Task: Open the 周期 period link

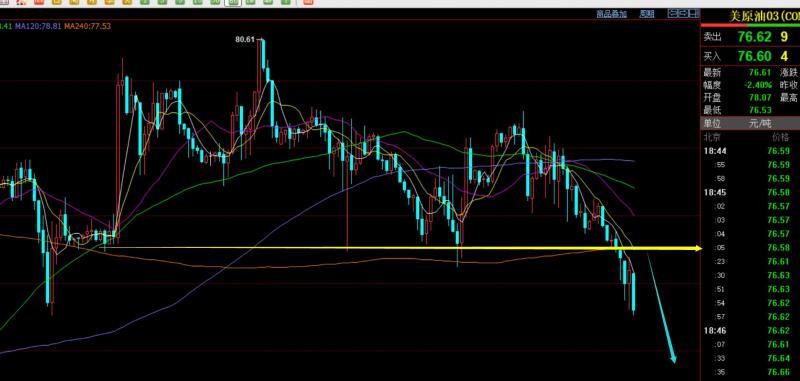Action: coord(647,14)
